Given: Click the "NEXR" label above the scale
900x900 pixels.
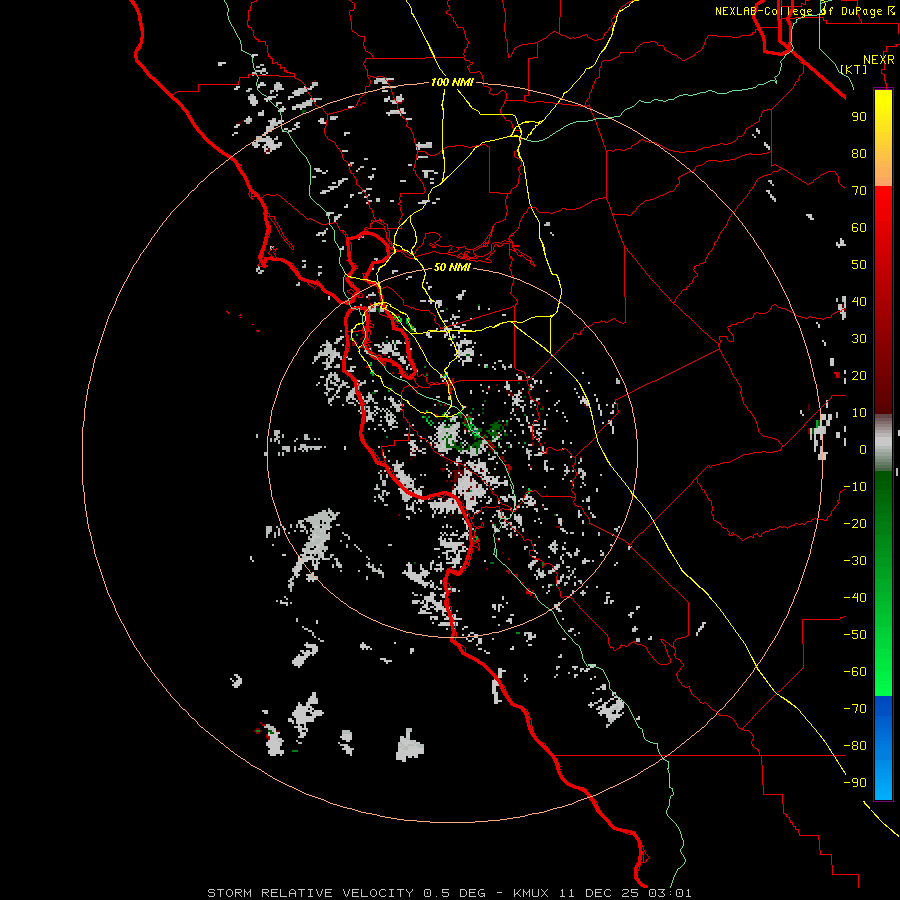Looking at the screenshot, I should pyautogui.click(x=879, y=60).
